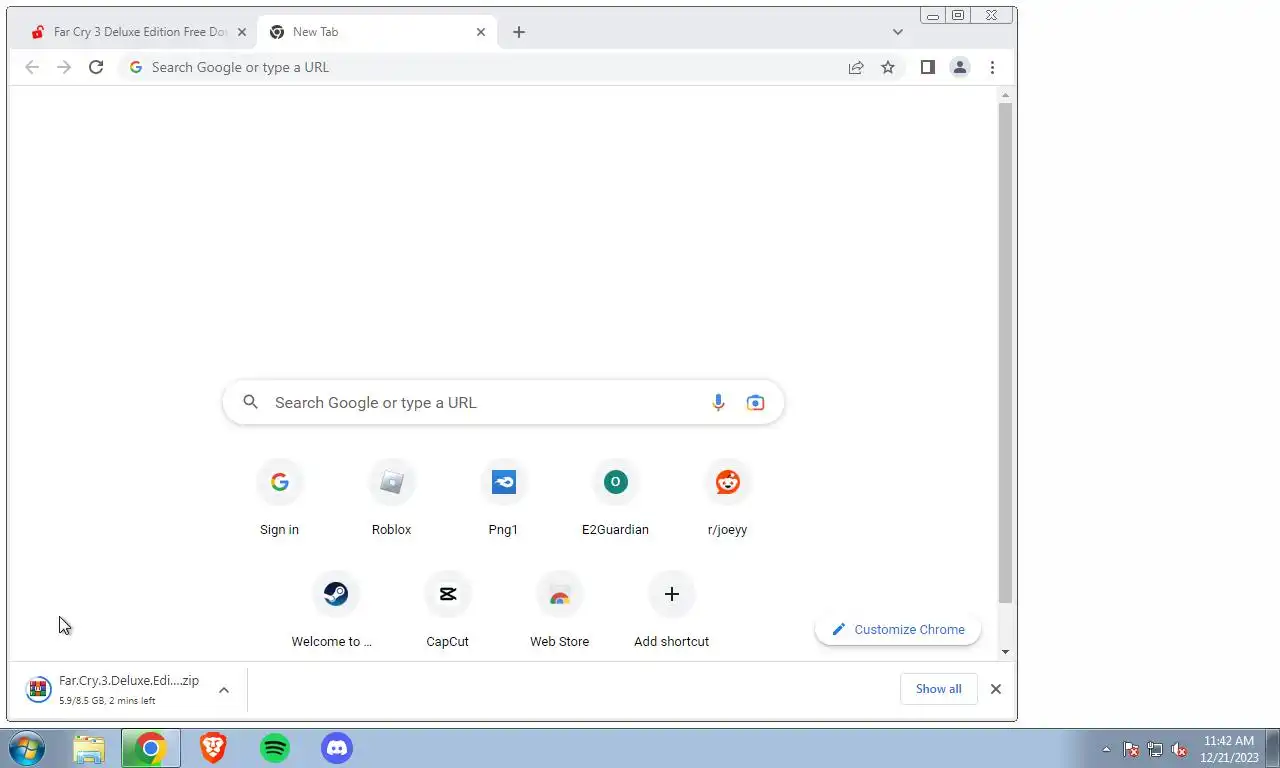Open Discord from the taskbar
Viewport: 1280px width, 768px height.
pos(337,748)
